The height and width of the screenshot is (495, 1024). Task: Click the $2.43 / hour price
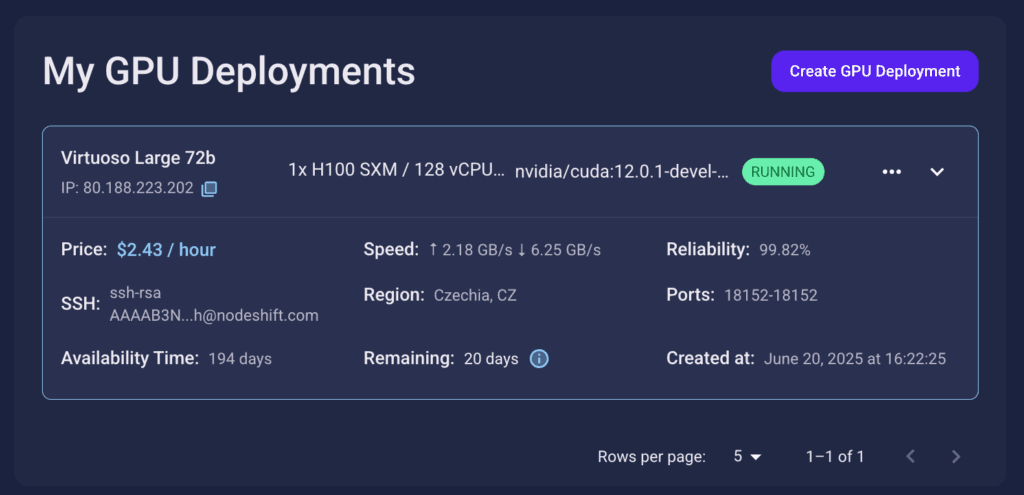167,249
